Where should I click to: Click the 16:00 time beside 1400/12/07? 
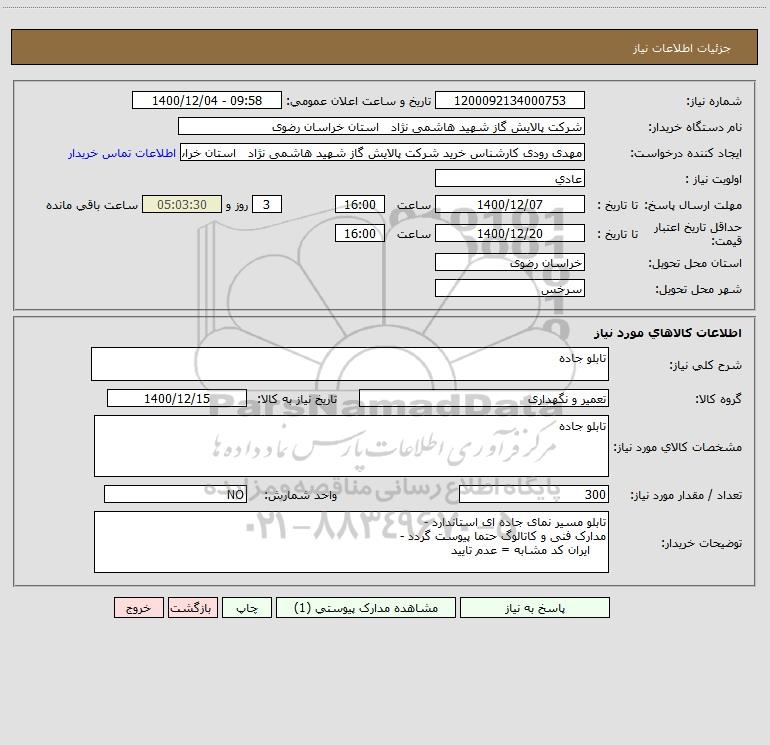click(359, 204)
